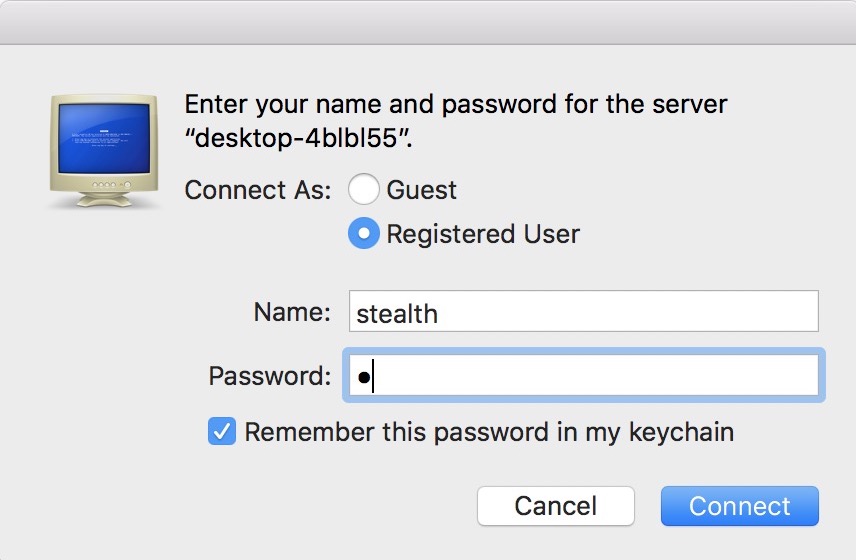Click the bullet character in the Password field
Screen dimensions: 856x560
click(364, 377)
